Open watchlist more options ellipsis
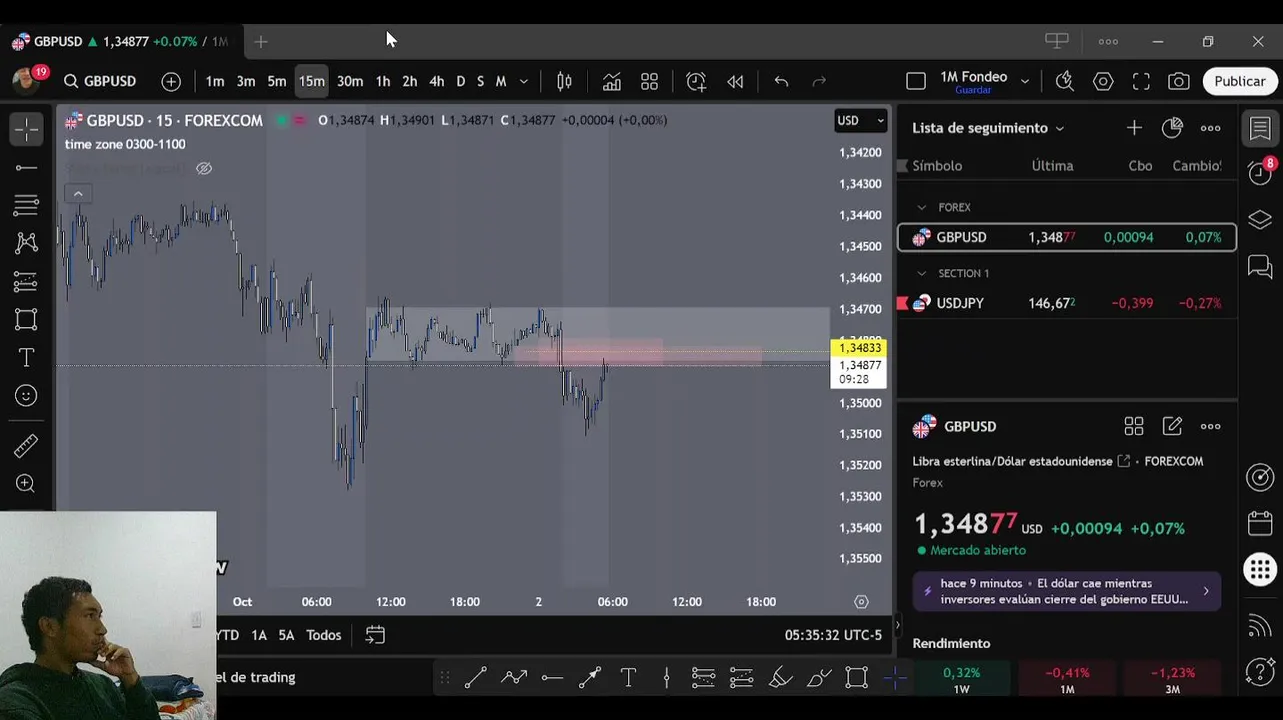This screenshot has width=1283, height=720. click(1210, 128)
